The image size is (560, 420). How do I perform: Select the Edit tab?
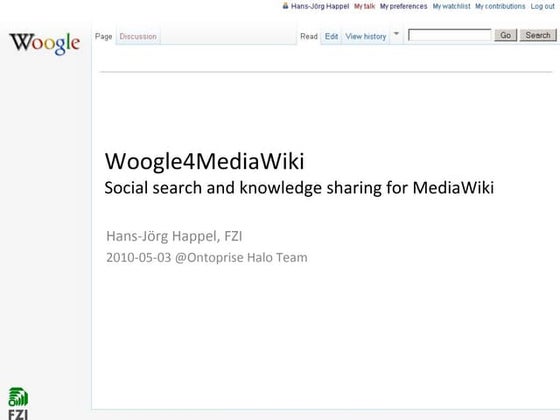coord(331,36)
